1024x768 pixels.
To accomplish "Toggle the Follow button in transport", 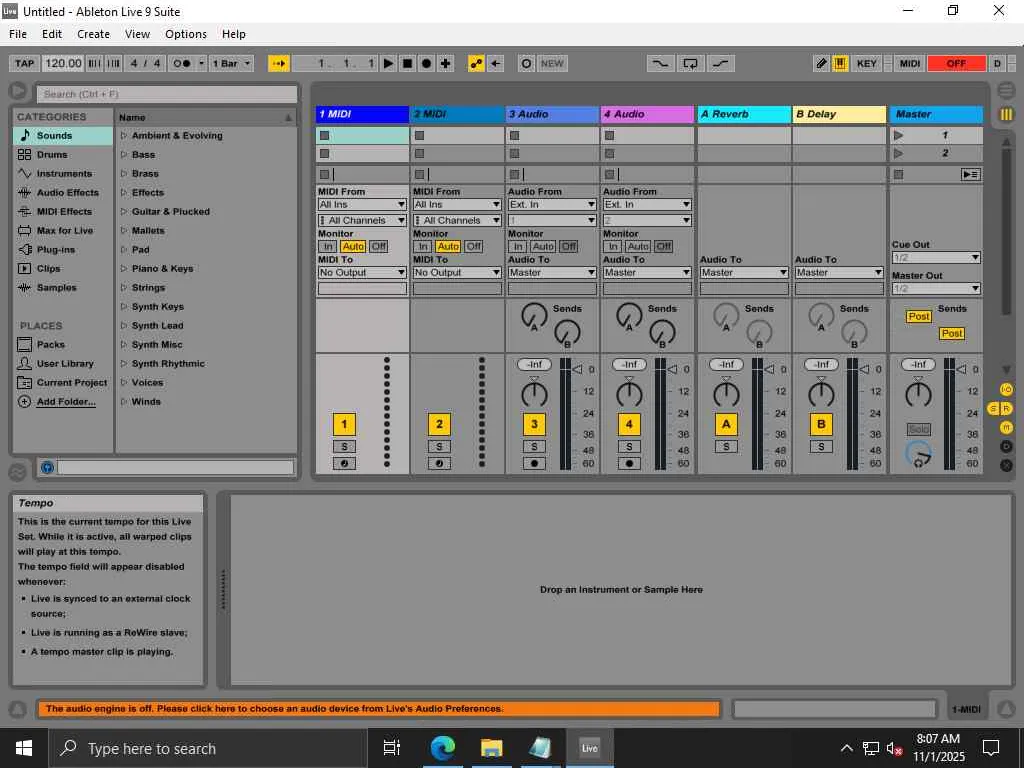I will [279, 63].
